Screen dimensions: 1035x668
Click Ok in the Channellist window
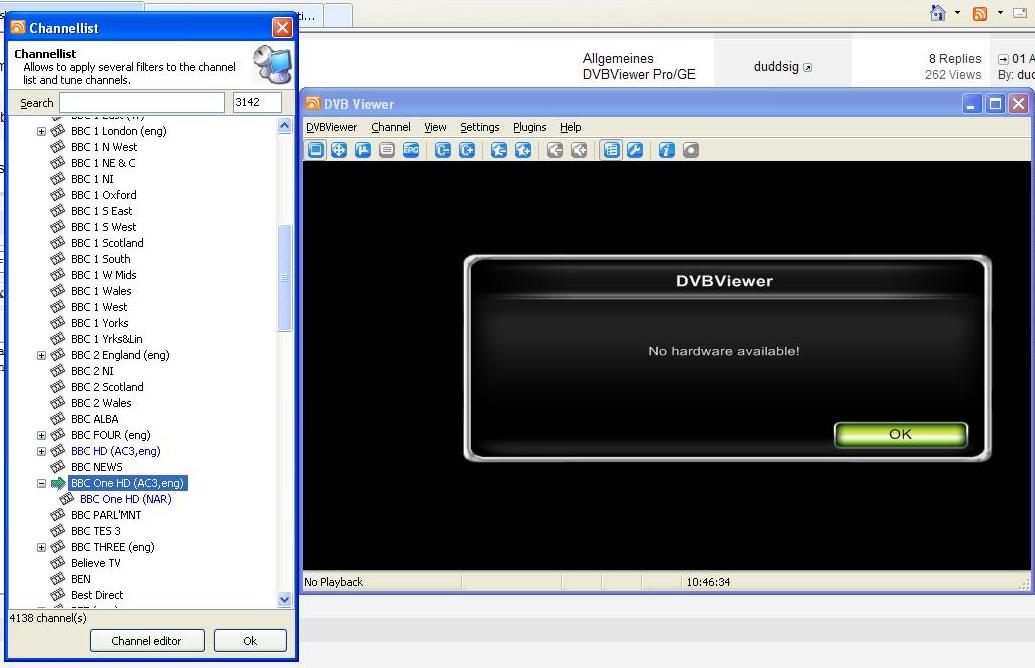[250, 641]
